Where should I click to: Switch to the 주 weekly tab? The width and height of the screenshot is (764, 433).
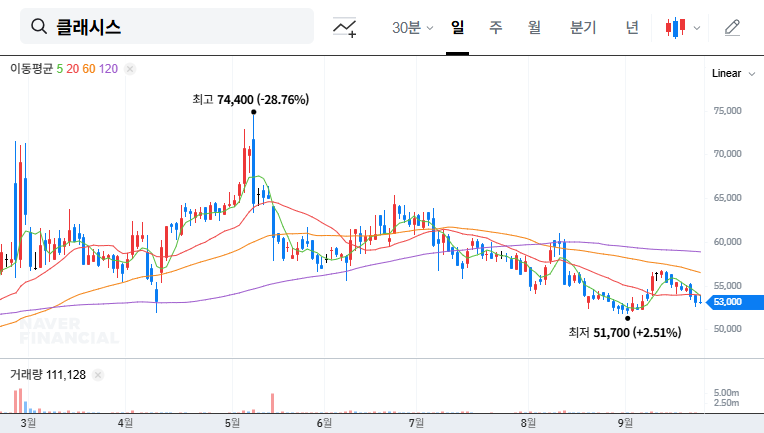(x=495, y=27)
